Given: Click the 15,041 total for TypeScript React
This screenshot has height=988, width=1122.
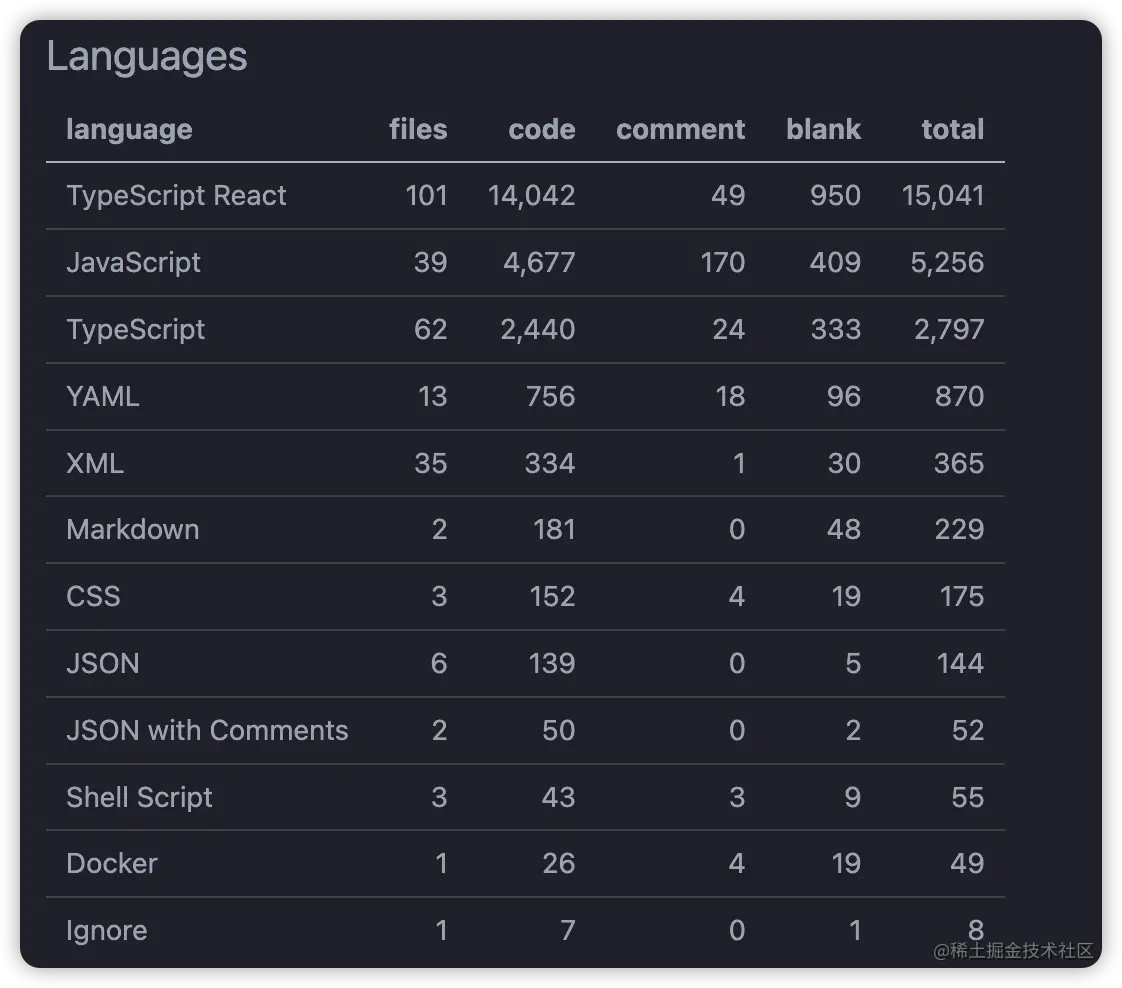Looking at the screenshot, I should pyautogui.click(x=942, y=195).
